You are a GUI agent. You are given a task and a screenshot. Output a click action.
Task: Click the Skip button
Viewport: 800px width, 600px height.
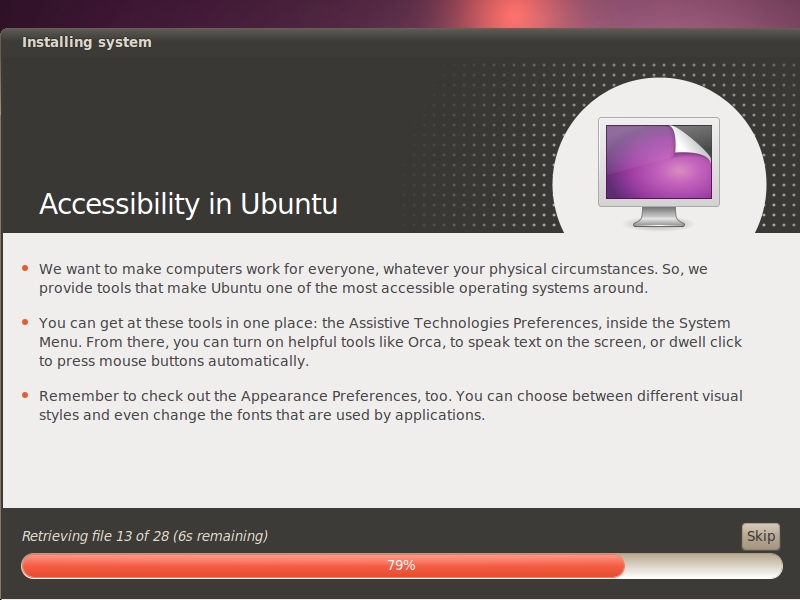click(x=761, y=536)
